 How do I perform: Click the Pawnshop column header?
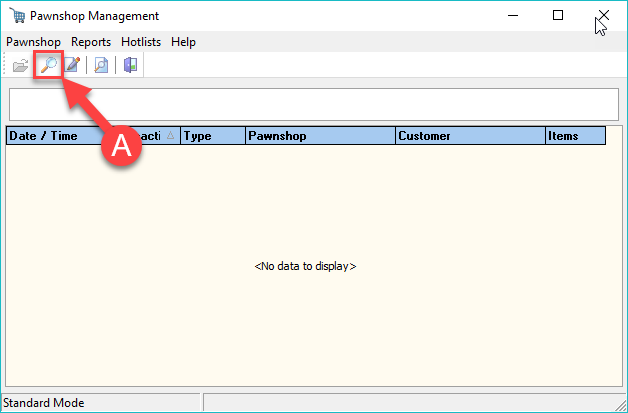coord(319,136)
